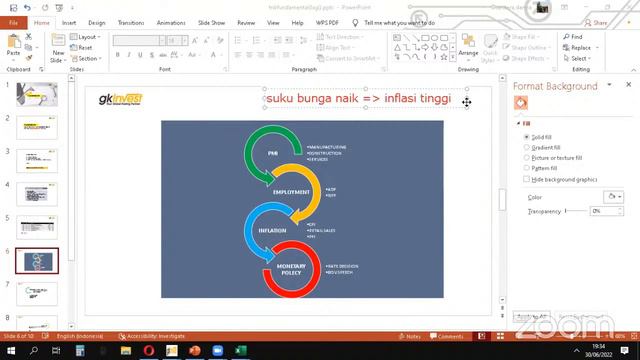Click the bullets list icon
Image resolution: width=640 pixels, height=360 pixels.
click(238, 40)
